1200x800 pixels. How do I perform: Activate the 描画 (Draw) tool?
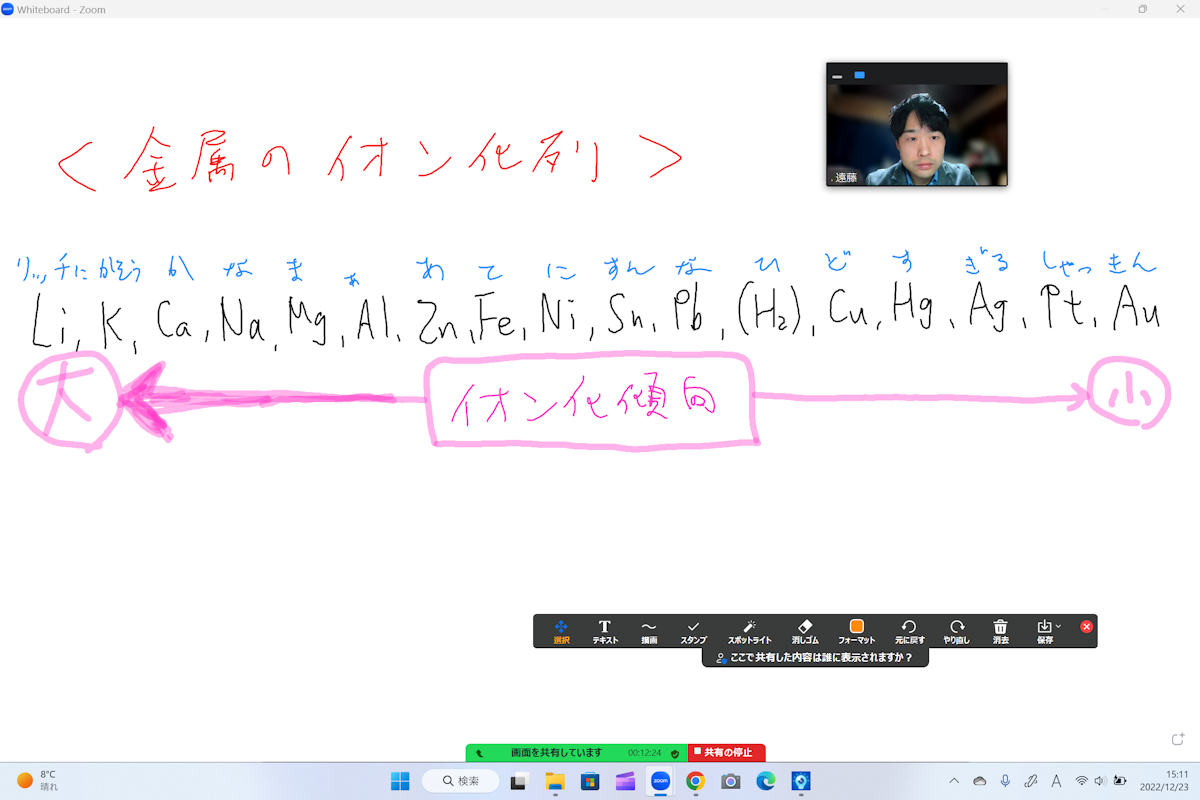coord(649,630)
